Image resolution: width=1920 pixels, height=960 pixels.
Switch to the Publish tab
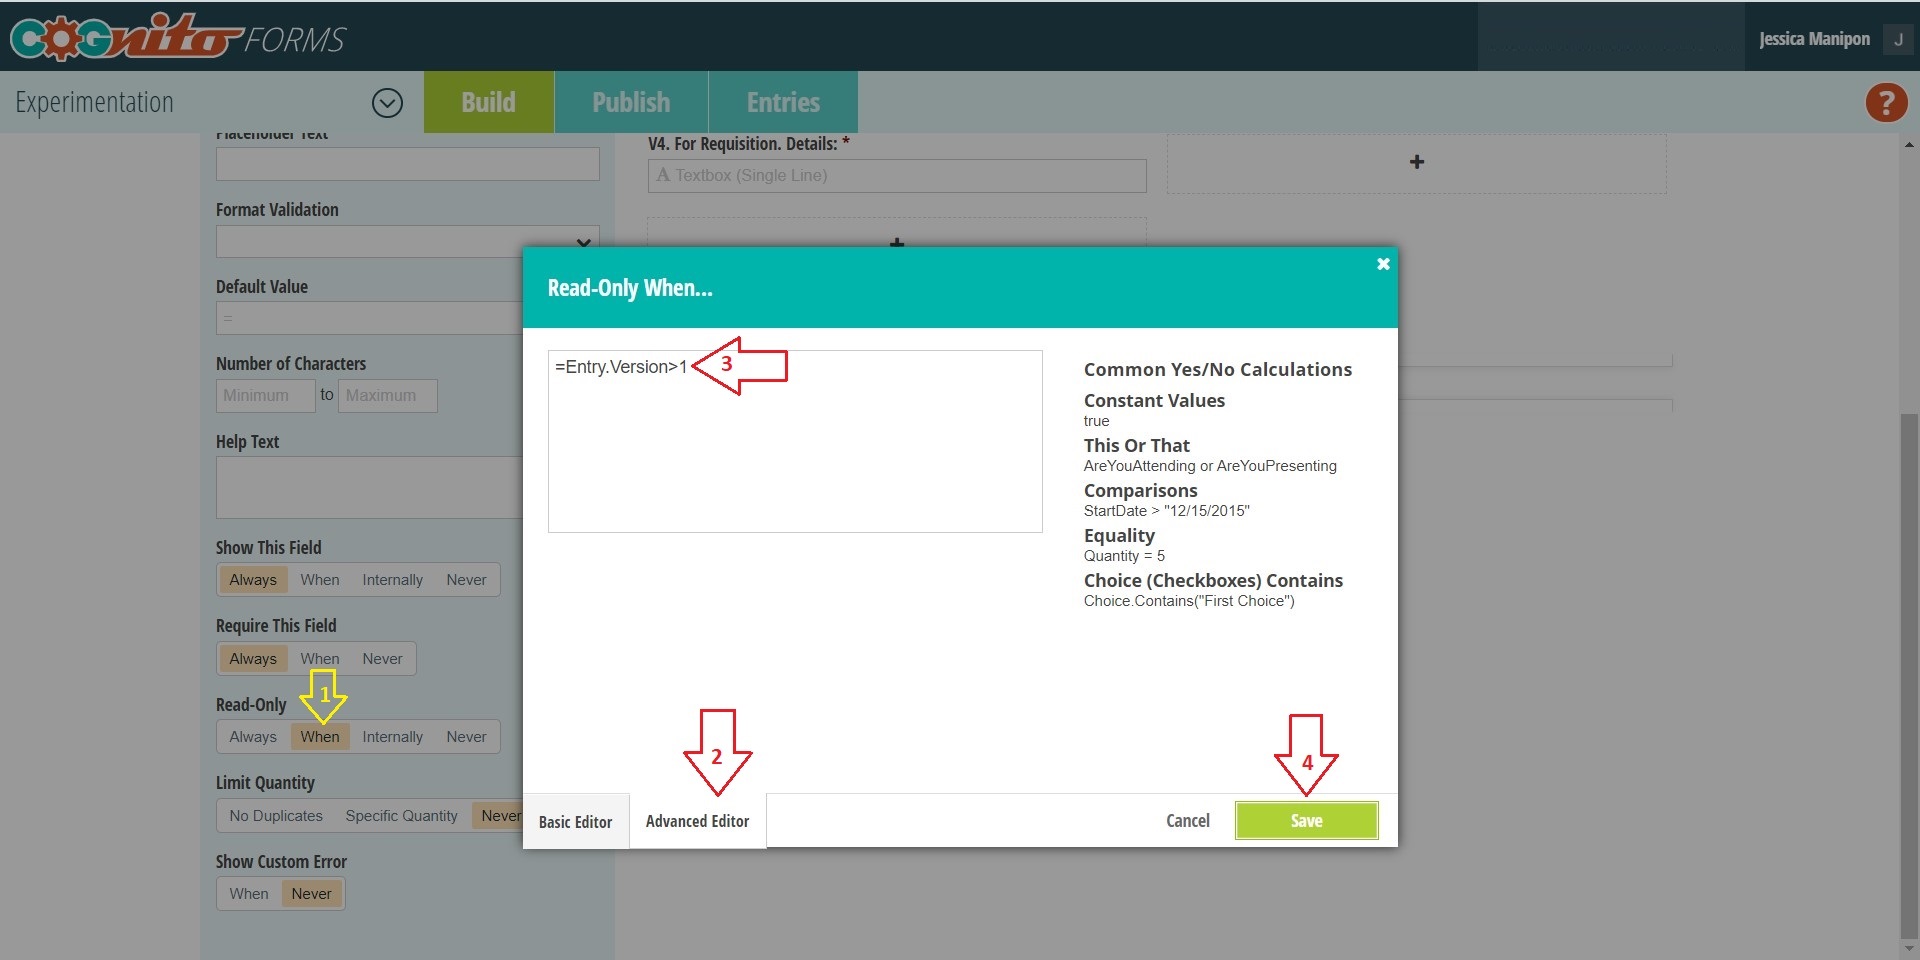[630, 101]
